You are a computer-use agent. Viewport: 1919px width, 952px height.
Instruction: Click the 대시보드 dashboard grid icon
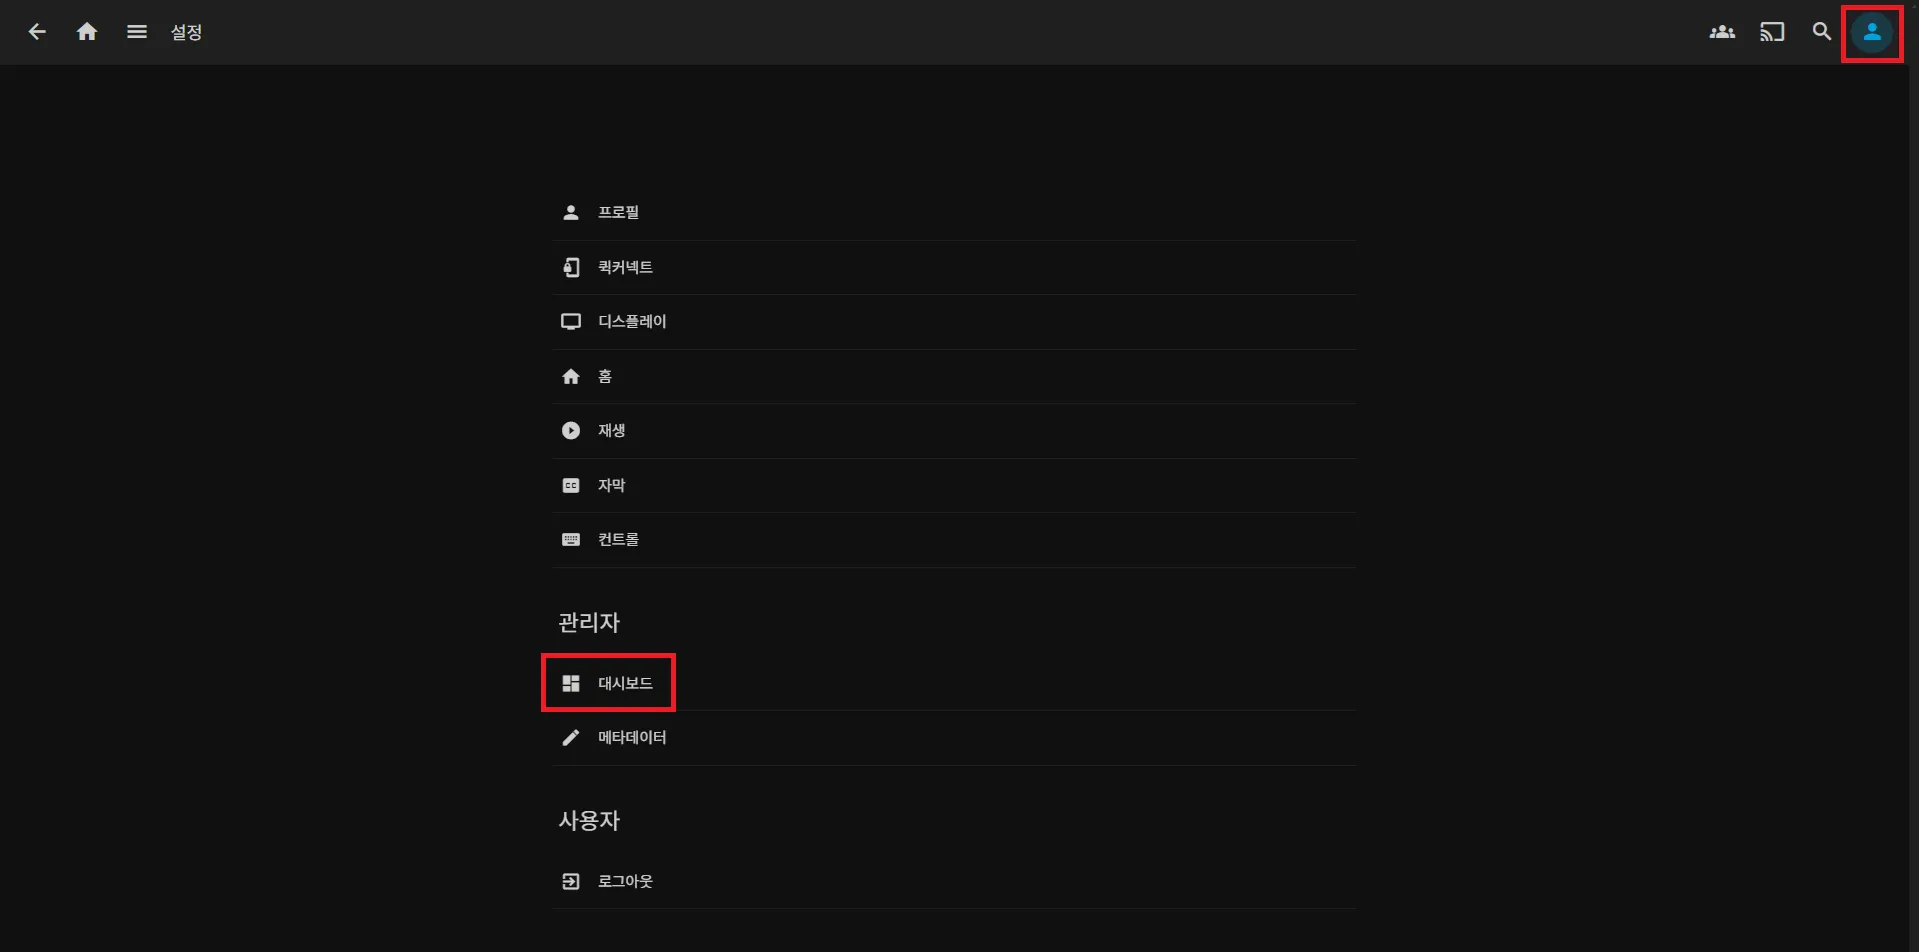(x=571, y=683)
